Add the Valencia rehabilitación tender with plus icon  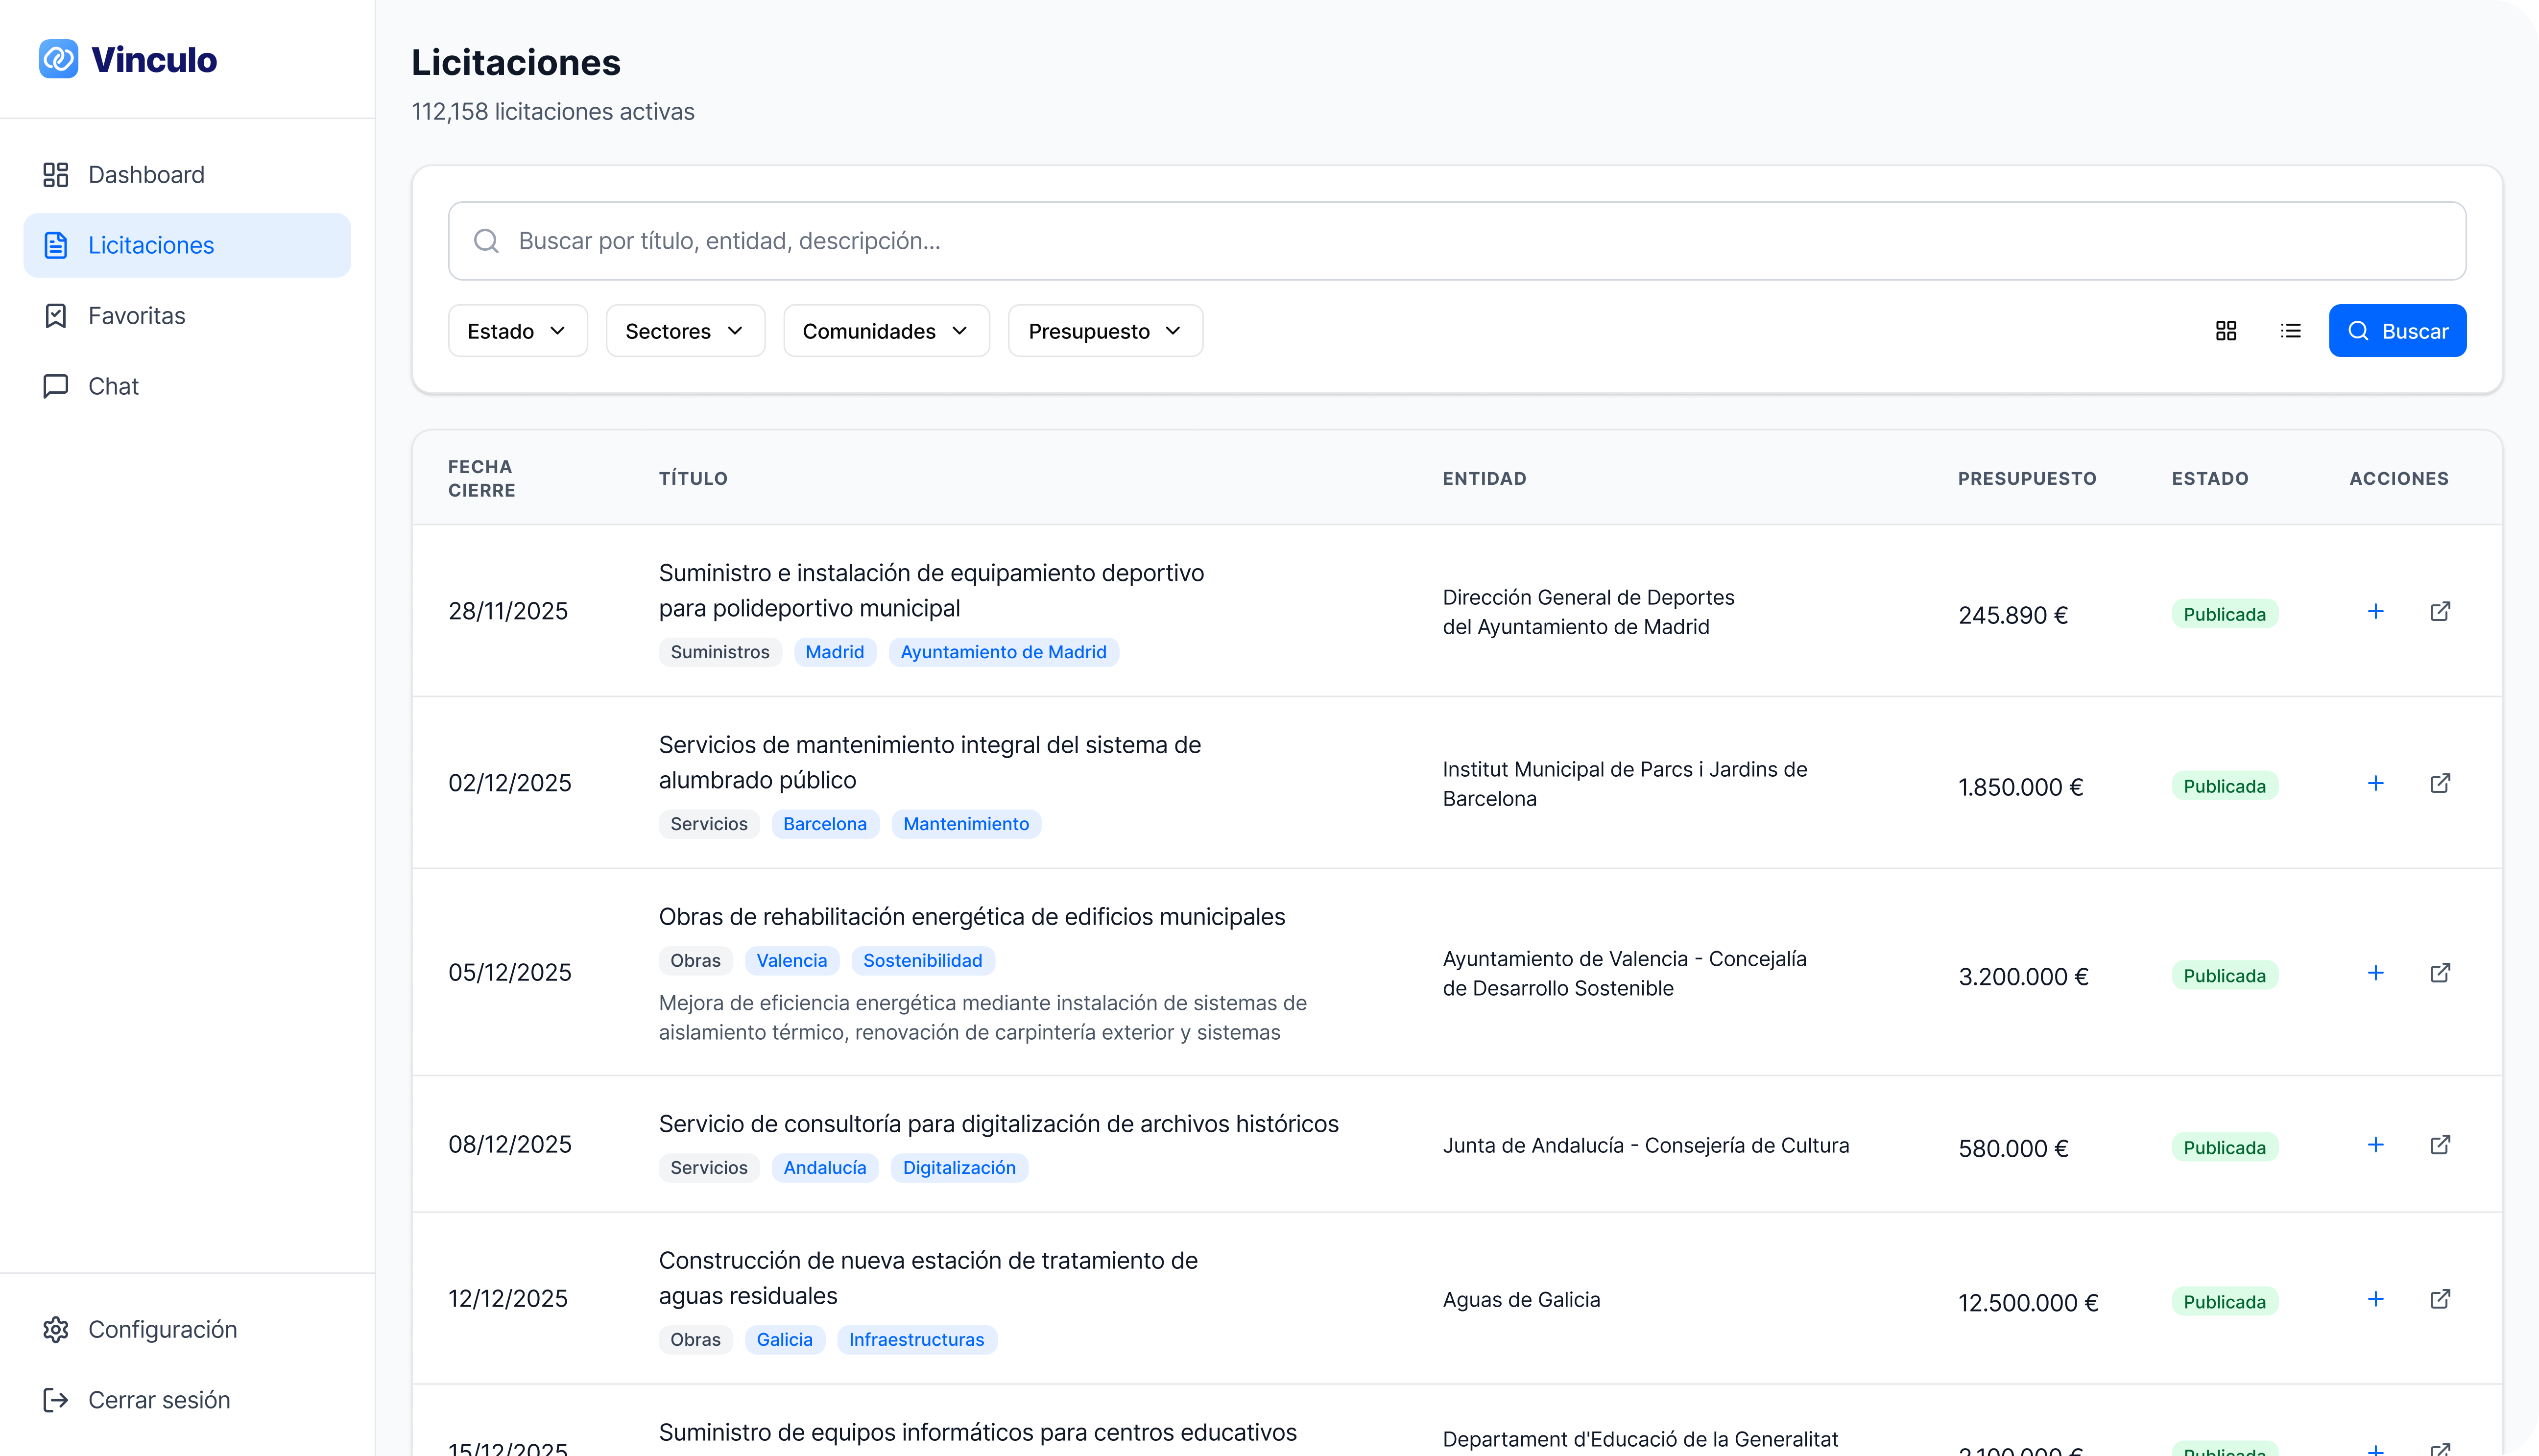point(2376,973)
